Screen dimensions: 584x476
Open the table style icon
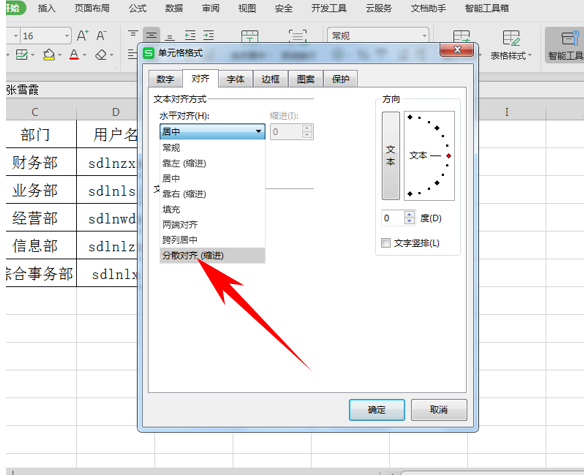(511, 38)
